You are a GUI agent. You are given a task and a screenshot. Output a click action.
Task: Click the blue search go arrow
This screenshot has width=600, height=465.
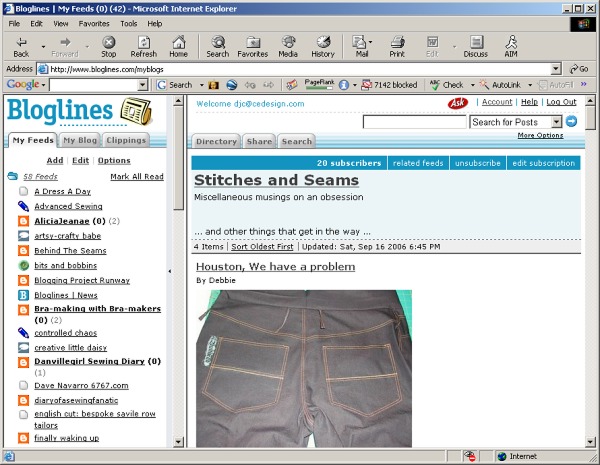tap(572, 122)
